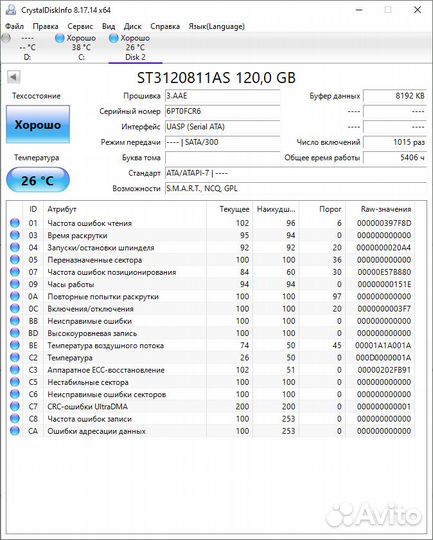The height and width of the screenshot is (540, 433).
Task: Click the Наихудшее column header
Action: click(276, 209)
